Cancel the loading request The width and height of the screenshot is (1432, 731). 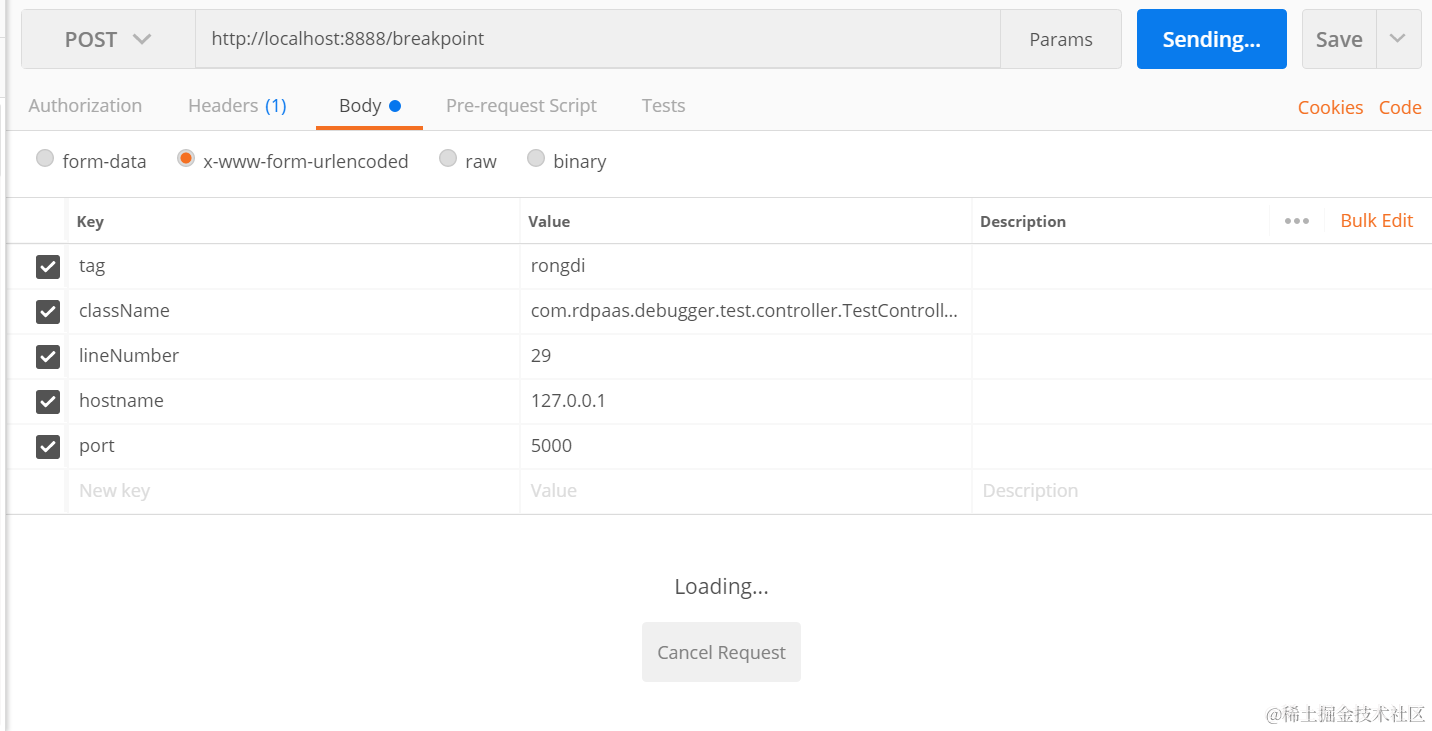click(x=721, y=652)
